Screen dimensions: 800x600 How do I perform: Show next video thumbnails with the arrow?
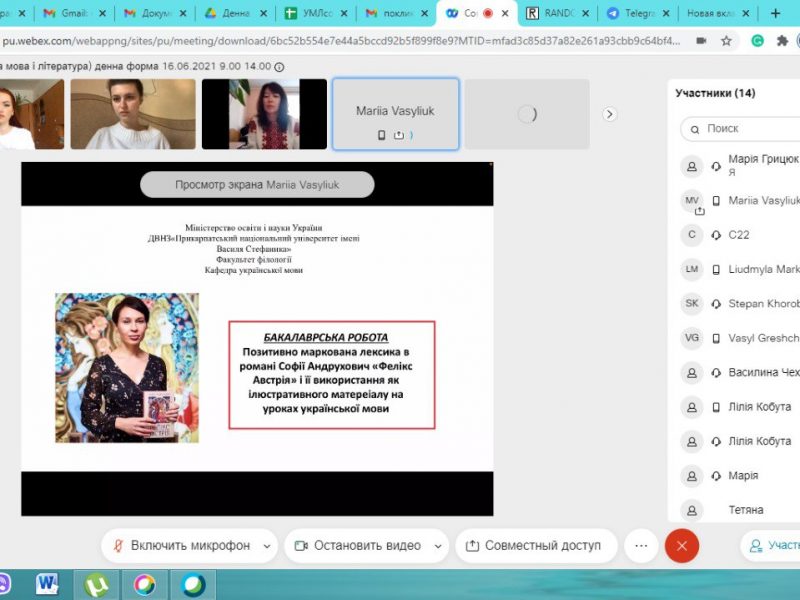click(610, 115)
